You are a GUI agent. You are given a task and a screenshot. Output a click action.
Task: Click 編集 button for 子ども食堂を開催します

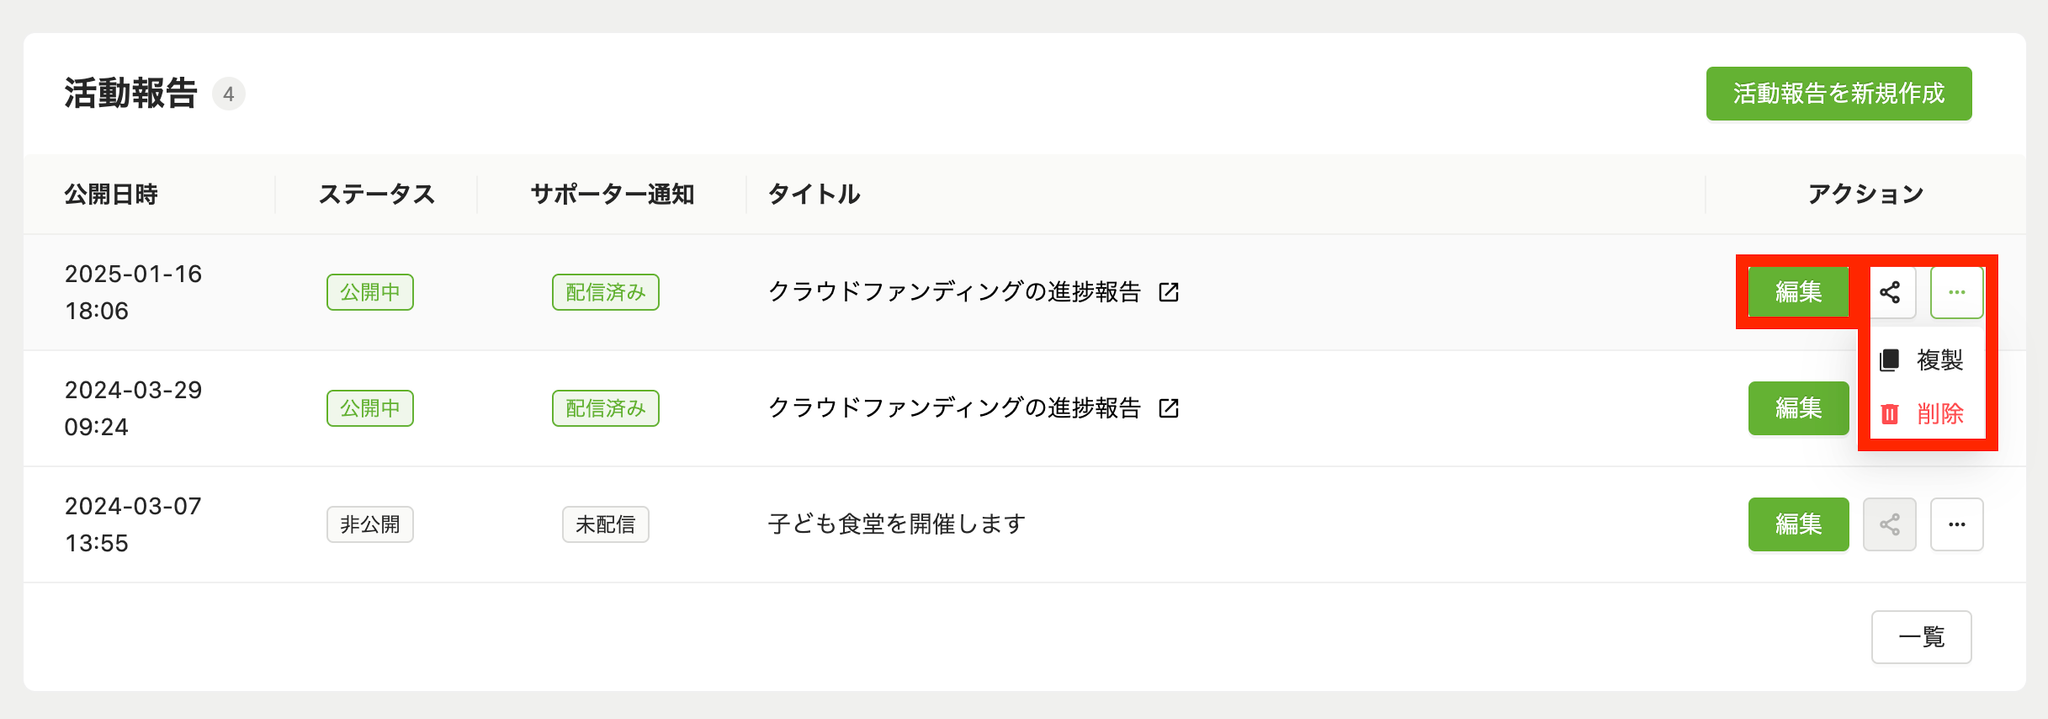(1798, 524)
